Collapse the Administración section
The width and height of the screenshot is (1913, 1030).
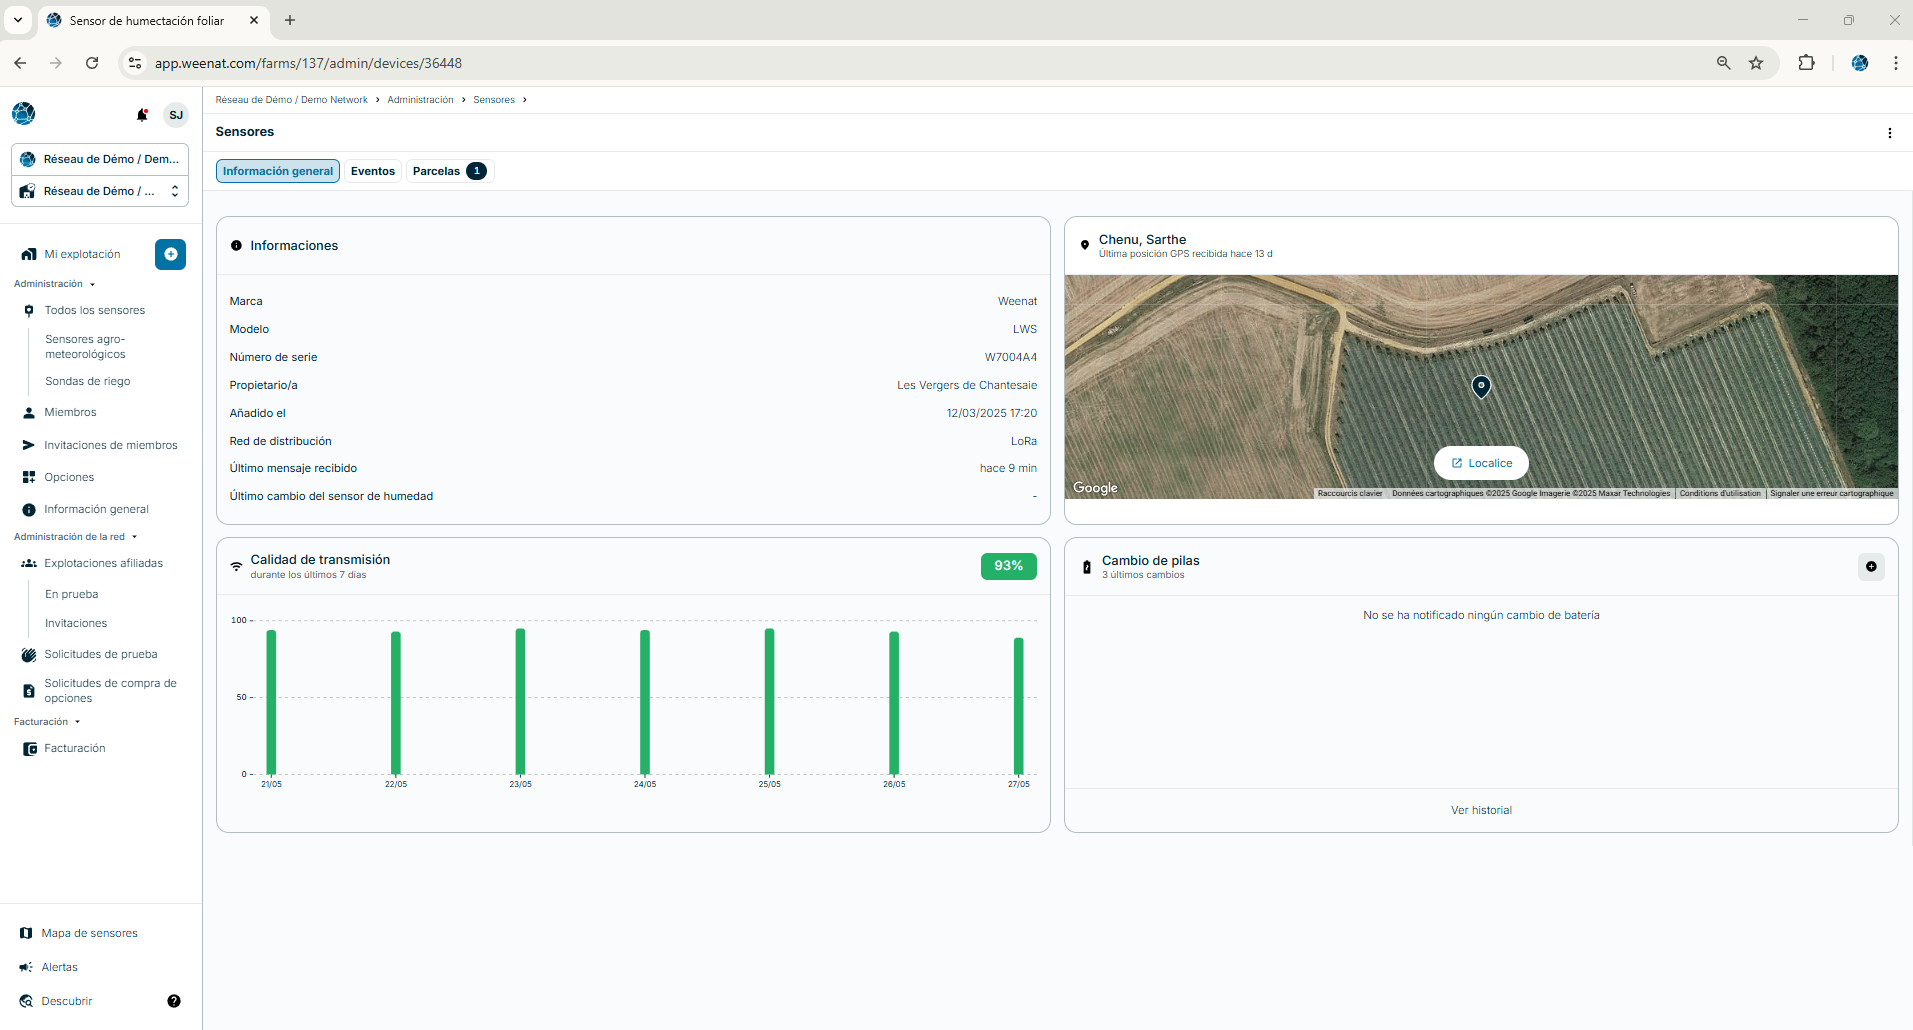tap(54, 284)
